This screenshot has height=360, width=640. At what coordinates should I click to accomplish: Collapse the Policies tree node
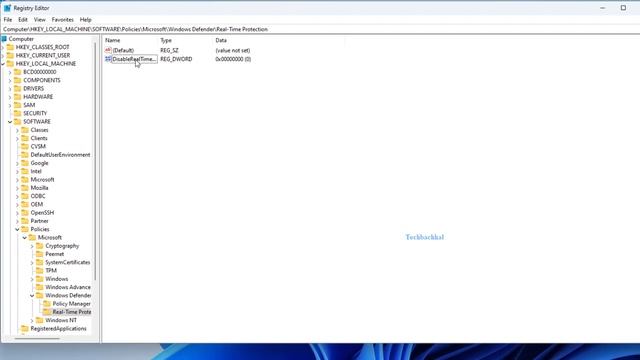point(17,229)
